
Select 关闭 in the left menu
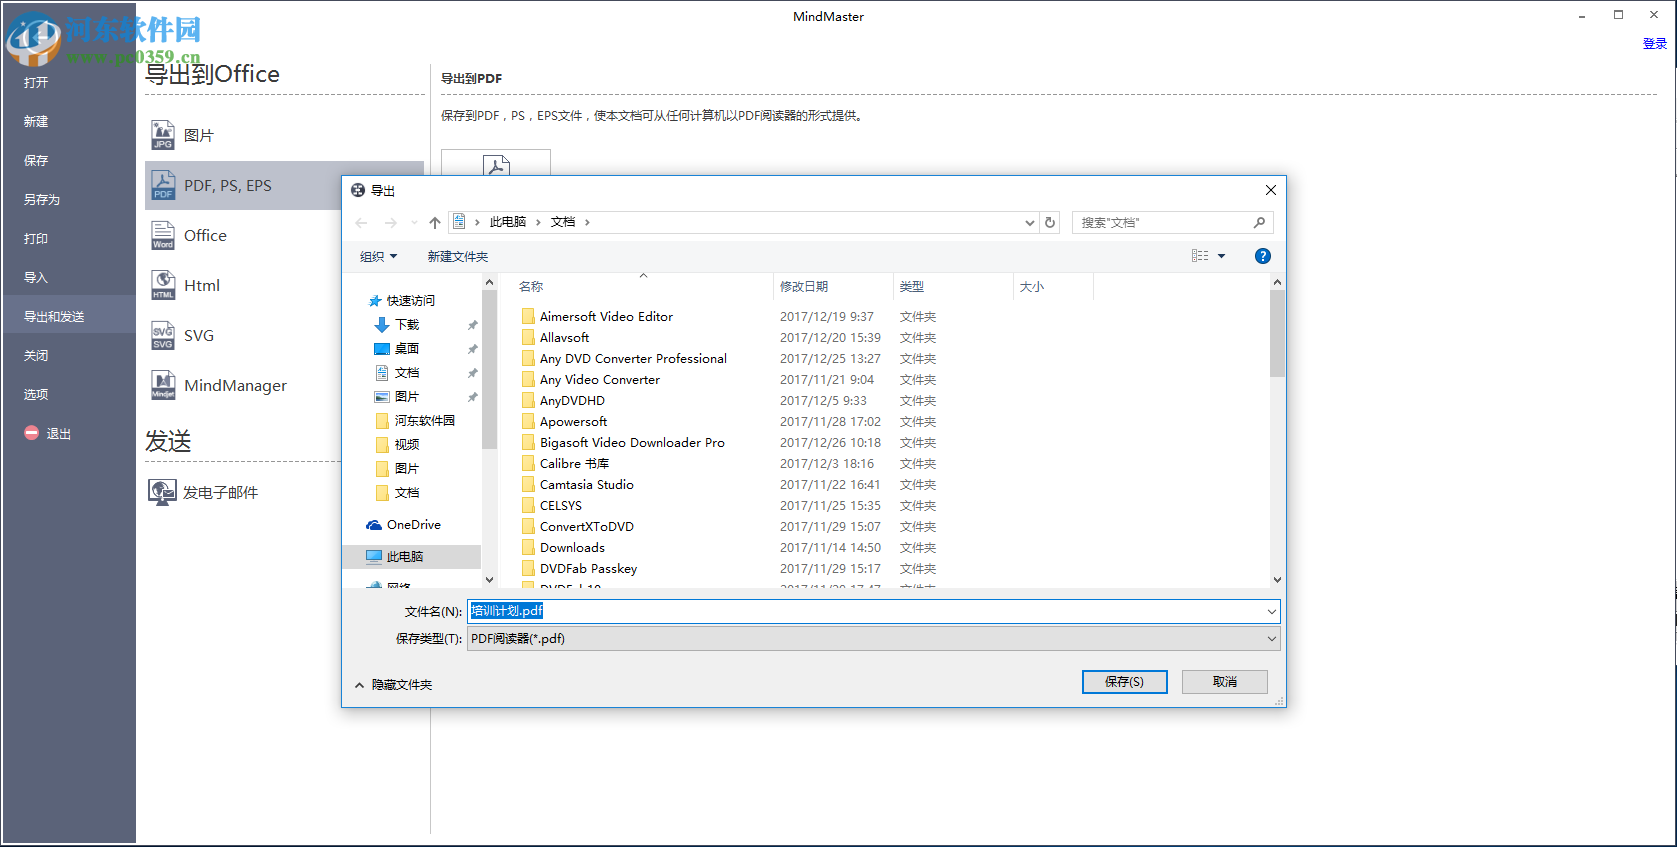pyautogui.click(x=36, y=355)
